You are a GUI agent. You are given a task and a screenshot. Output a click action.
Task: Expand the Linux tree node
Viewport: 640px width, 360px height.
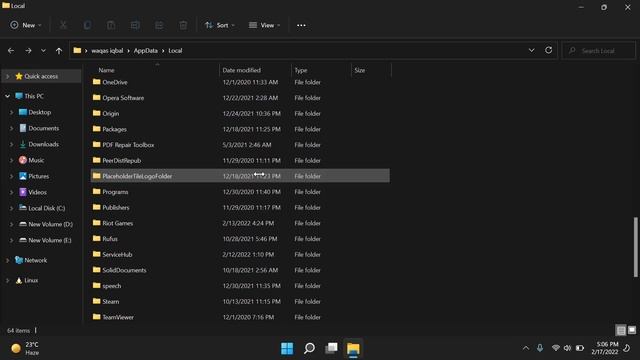click(7, 280)
